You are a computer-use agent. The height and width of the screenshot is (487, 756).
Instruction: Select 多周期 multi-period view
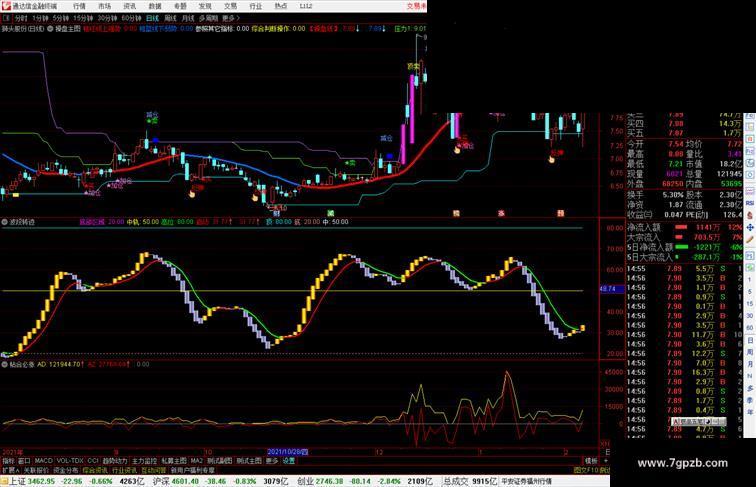tap(208, 18)
